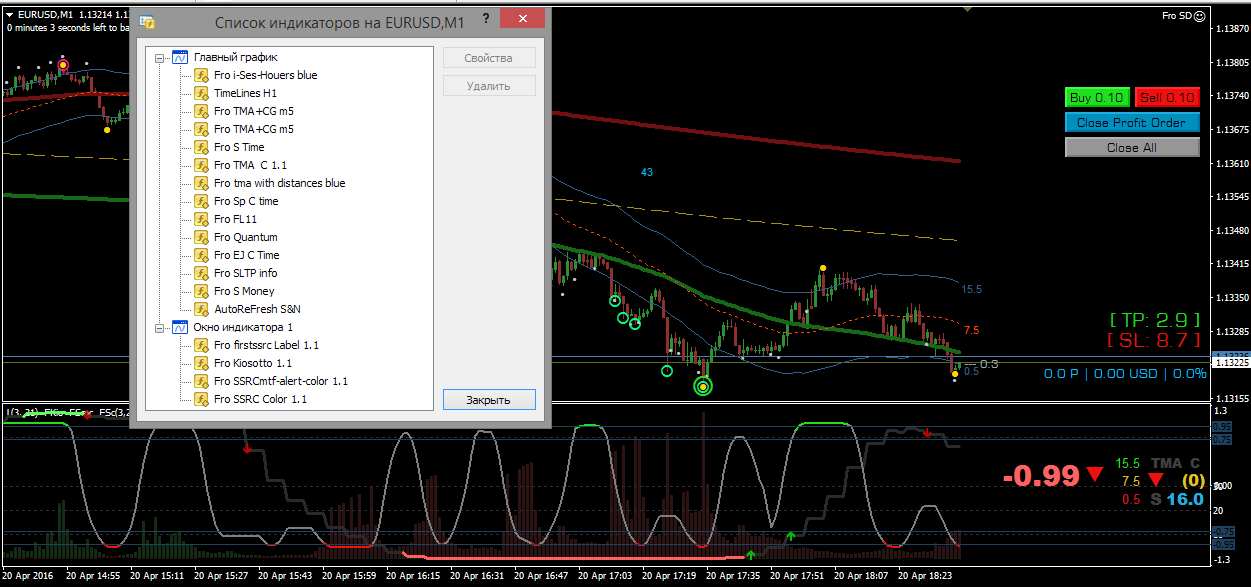Click the pink-ringed yellow marker on the chart
The image size is (1251, 587).
(x=63, y=66)
